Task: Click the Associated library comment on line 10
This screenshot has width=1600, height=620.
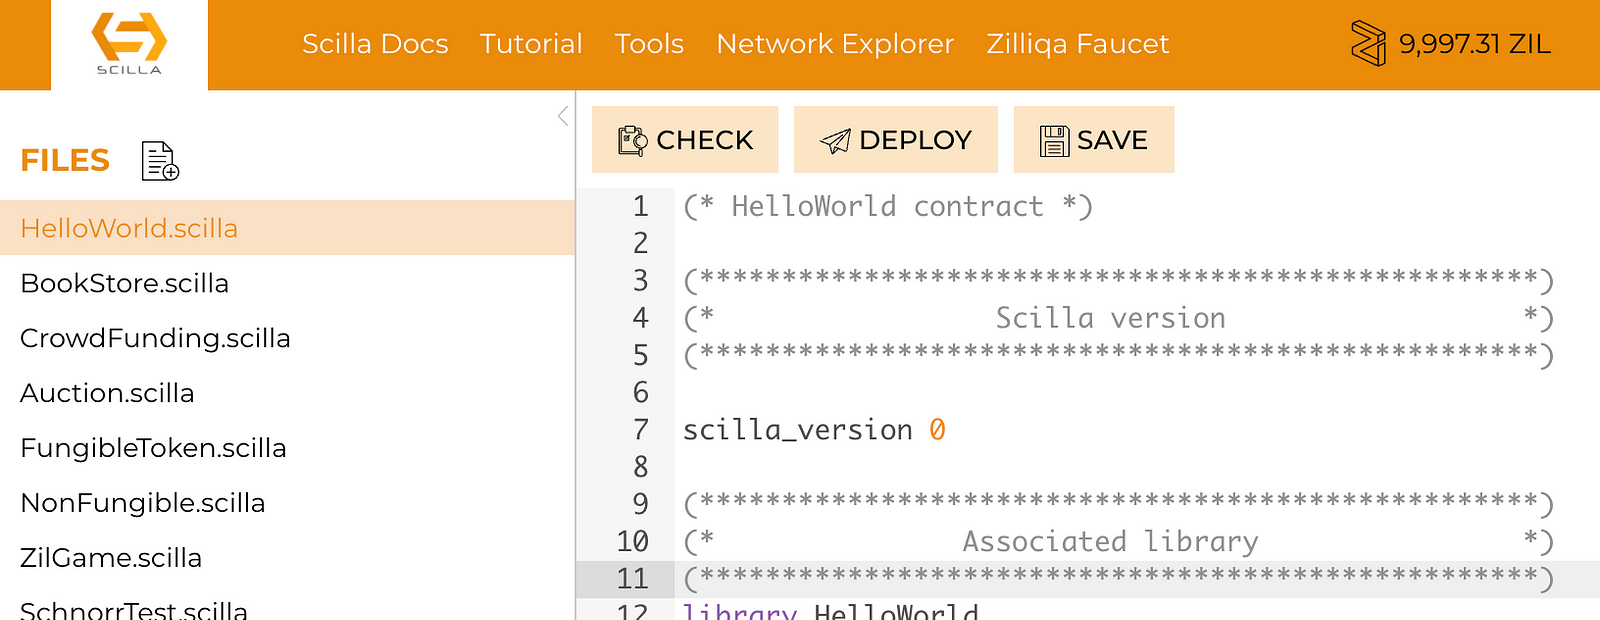Action: [x=1118, y=542]
